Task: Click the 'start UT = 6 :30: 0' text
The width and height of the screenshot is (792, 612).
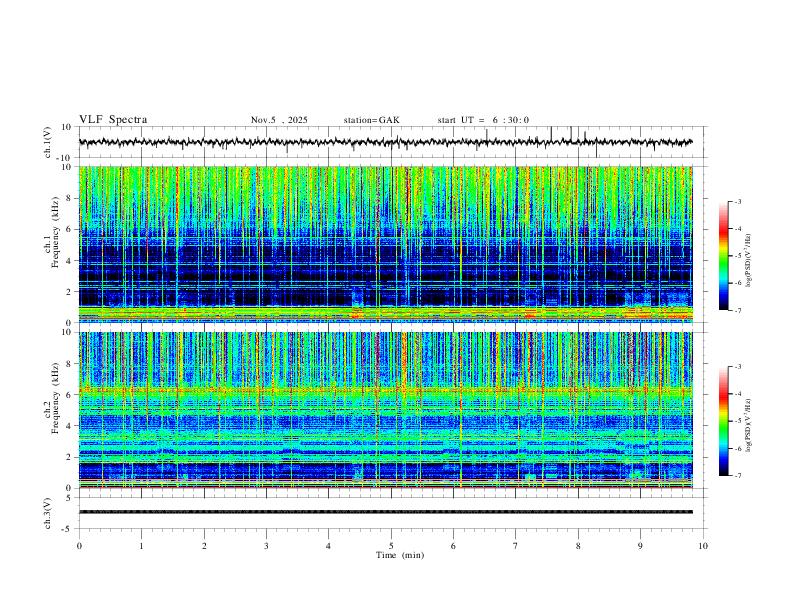Action: [483, 120]
